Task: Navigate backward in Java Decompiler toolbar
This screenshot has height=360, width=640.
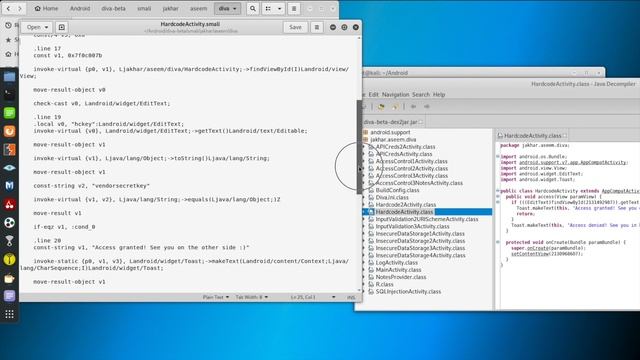Action: coord(413,107)
